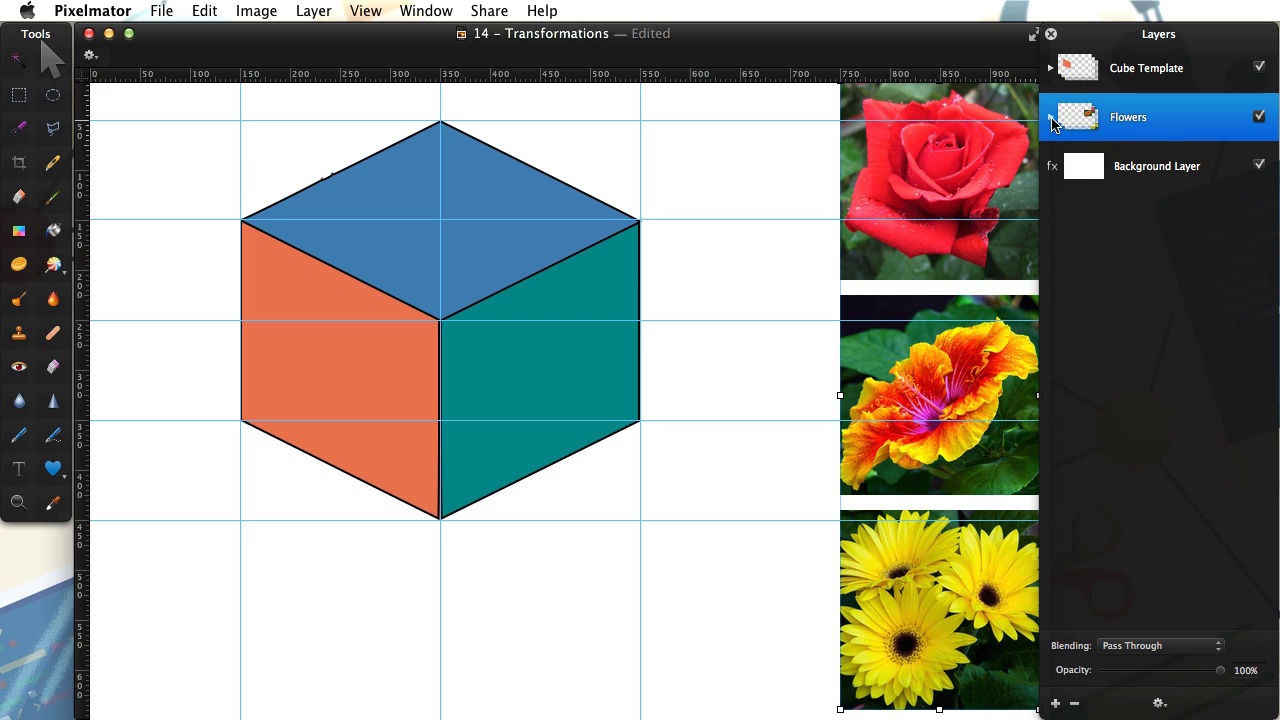Expand the Cube Template layer group

click(1050, 68)
